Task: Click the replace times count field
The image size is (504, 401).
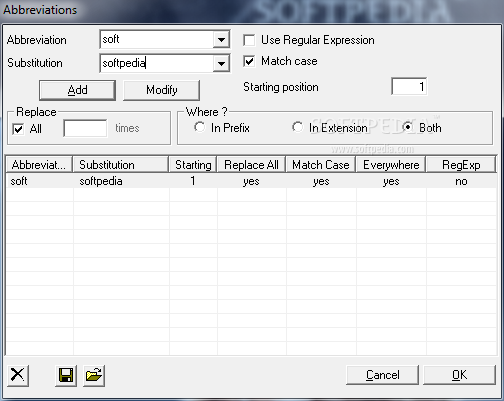Action: tap(85, 128)
